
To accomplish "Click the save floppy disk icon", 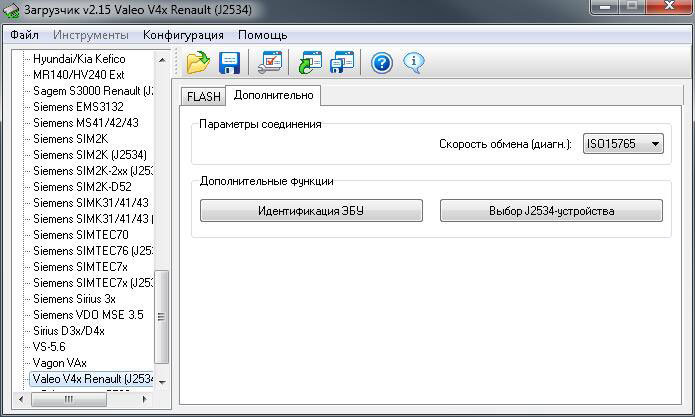I will 230,63.
